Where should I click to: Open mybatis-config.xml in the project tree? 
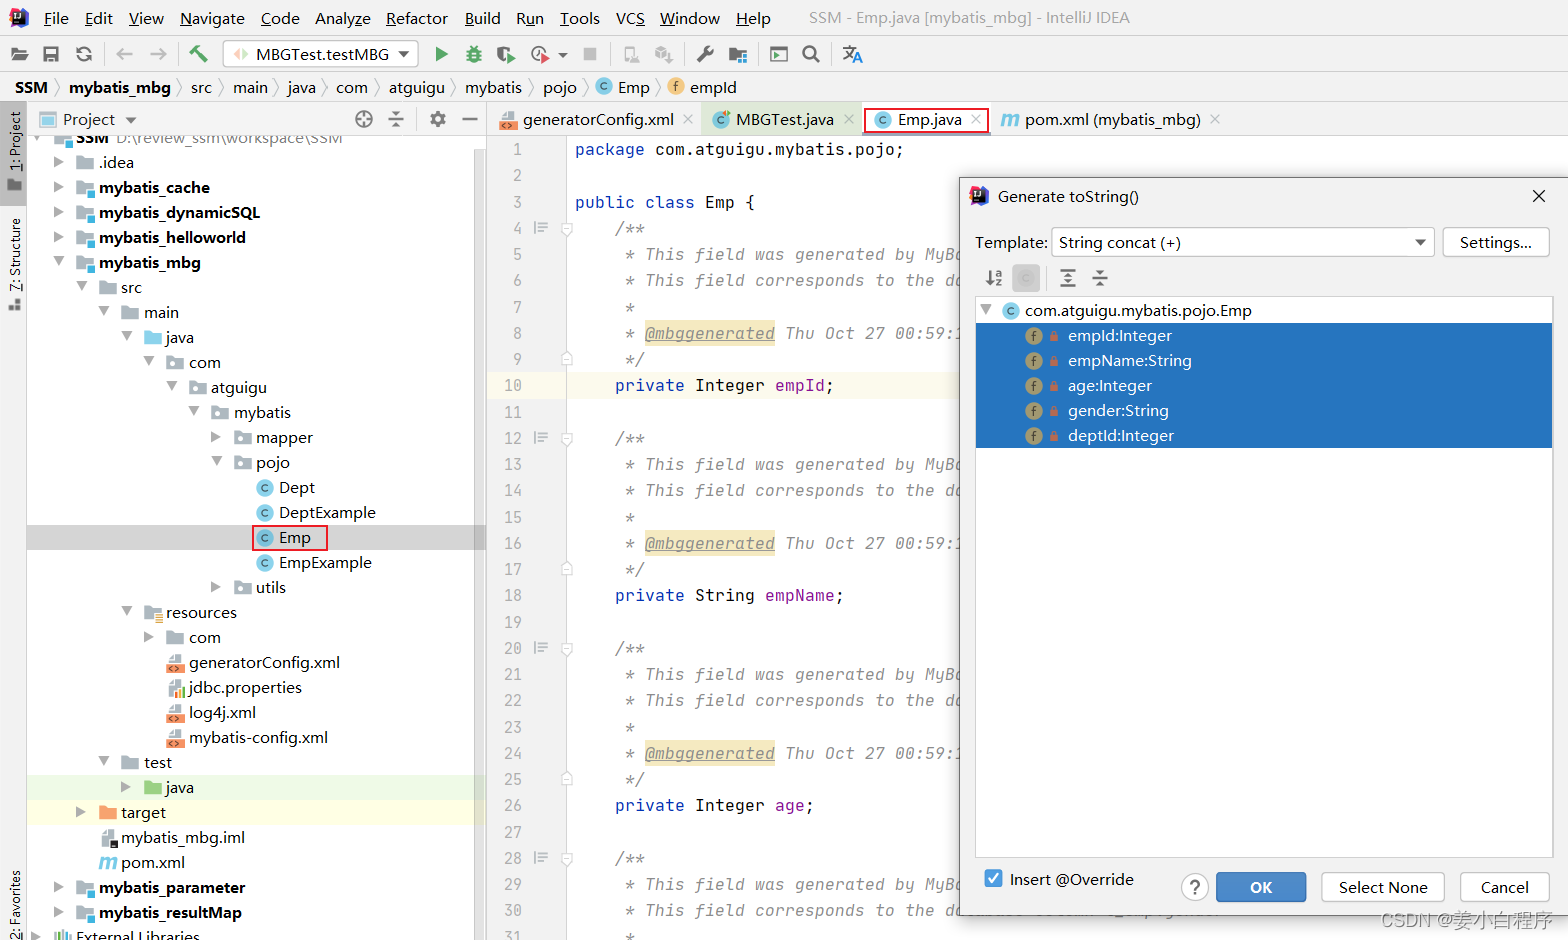[258, 737]
